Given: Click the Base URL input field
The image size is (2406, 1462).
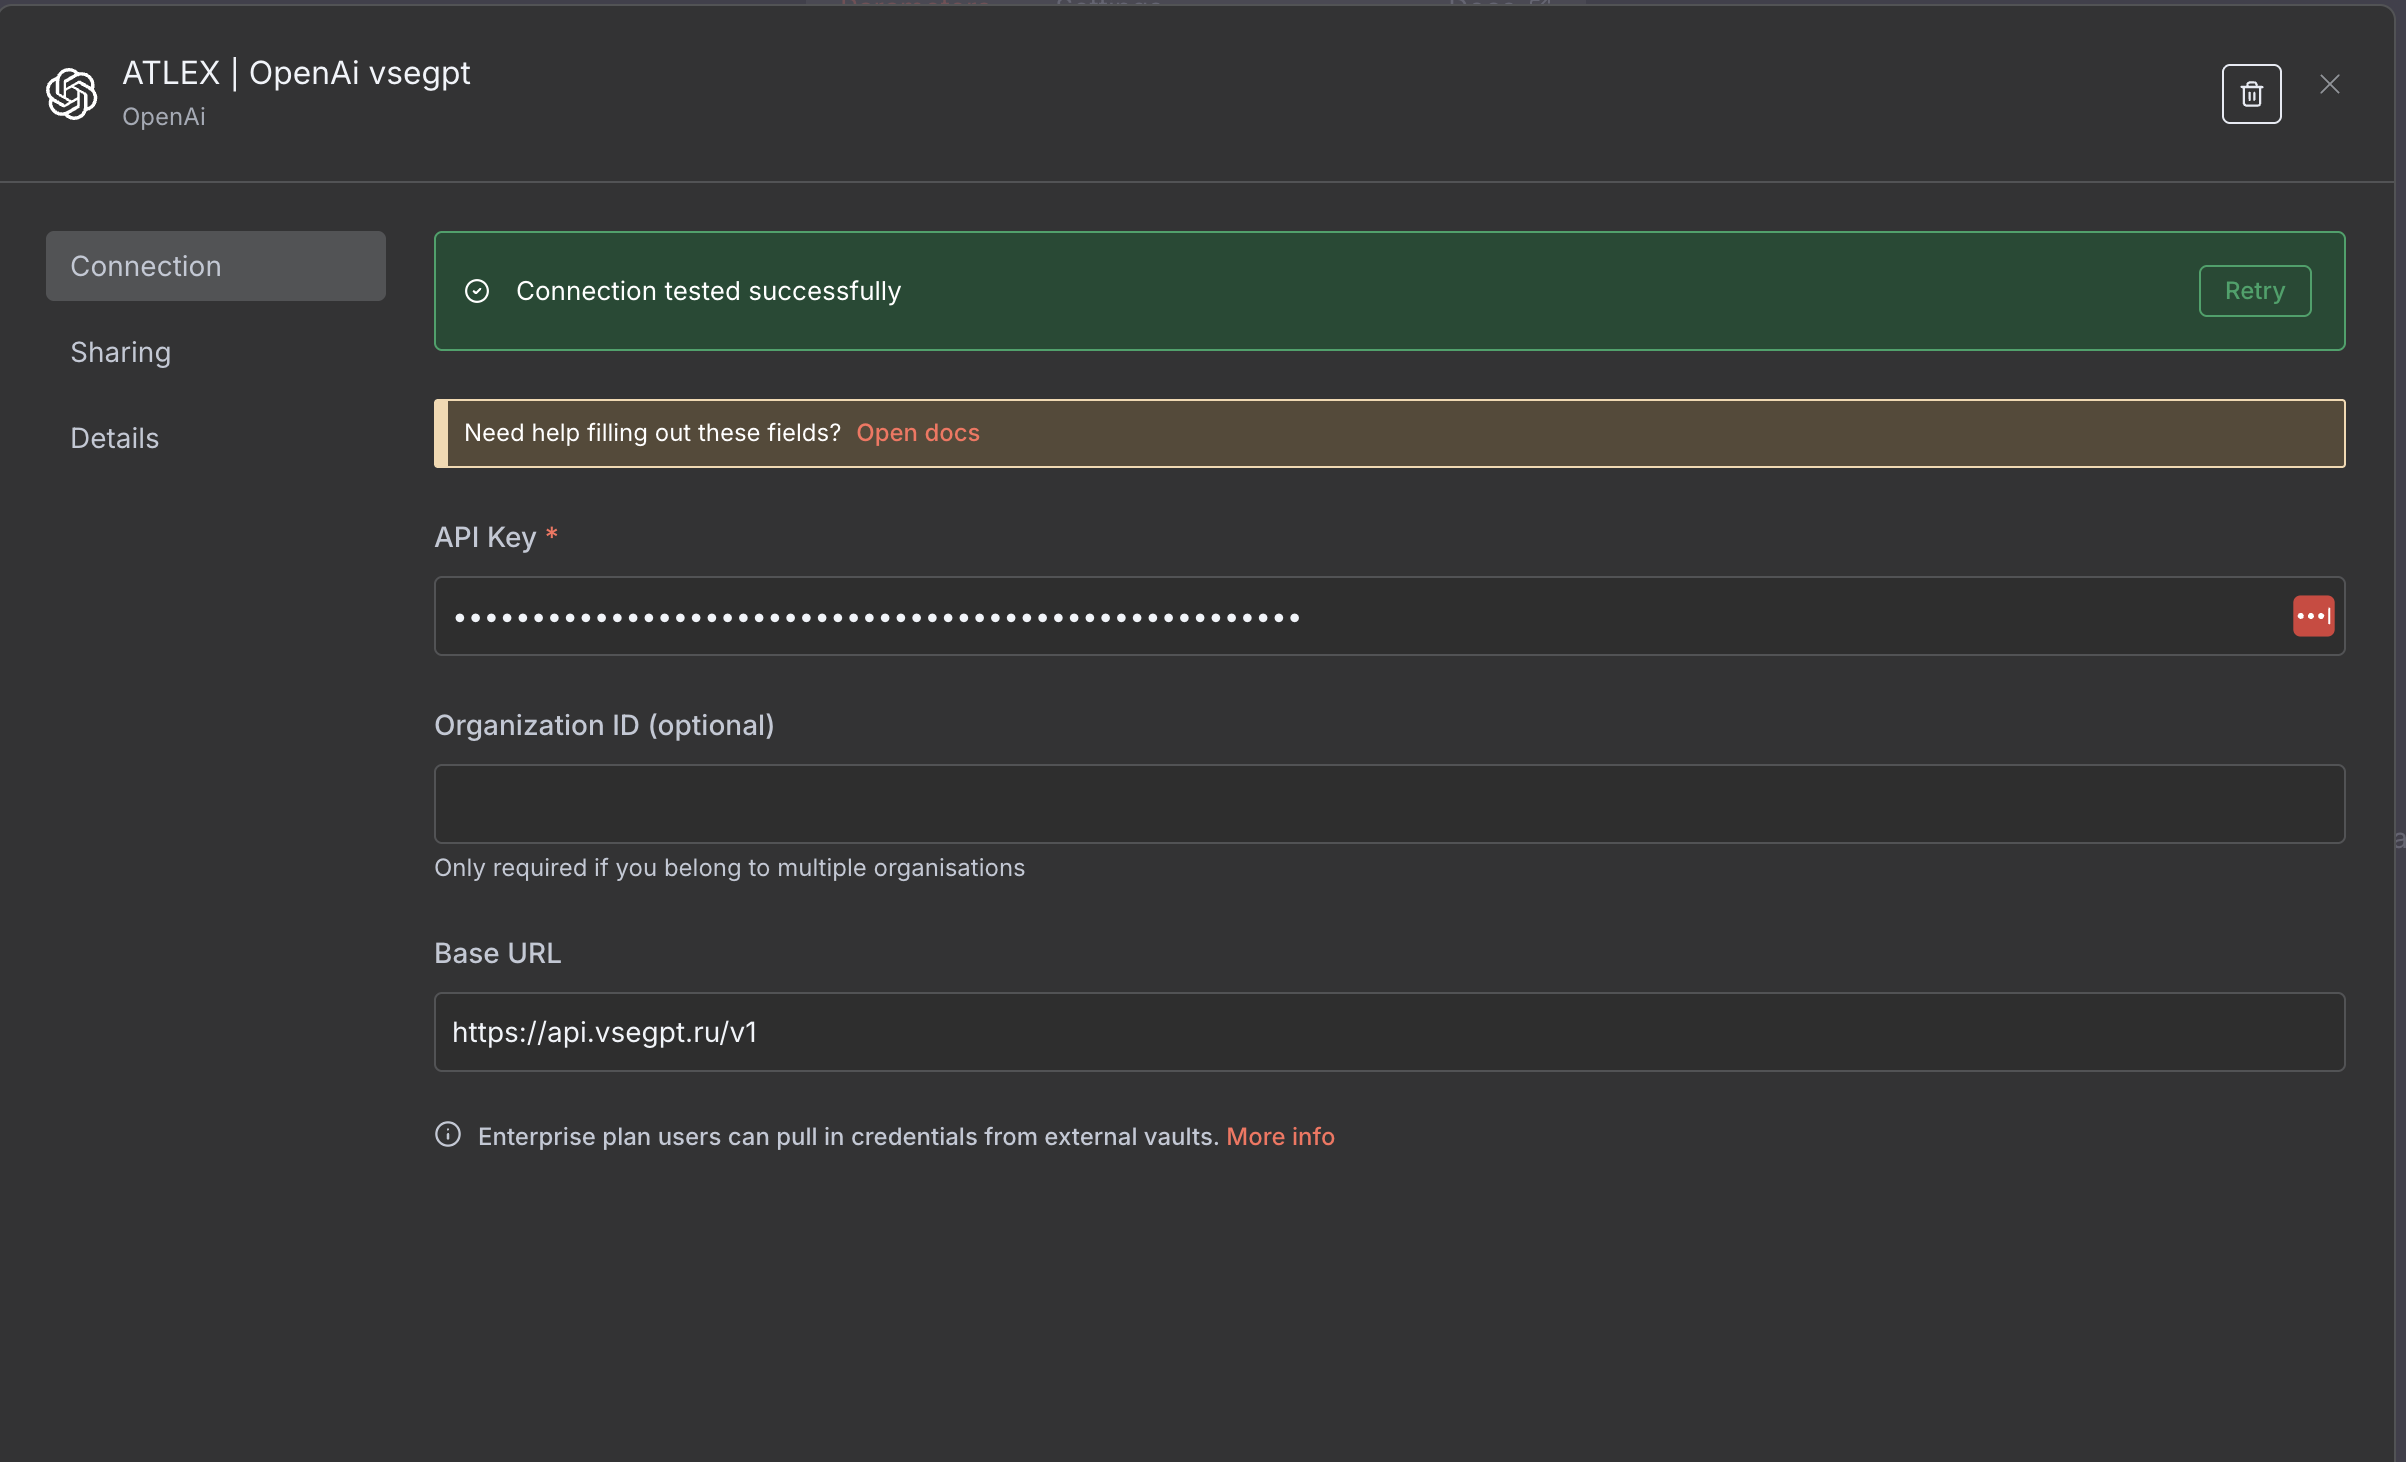Looking at the screenshot, I should (1389, 1032).
